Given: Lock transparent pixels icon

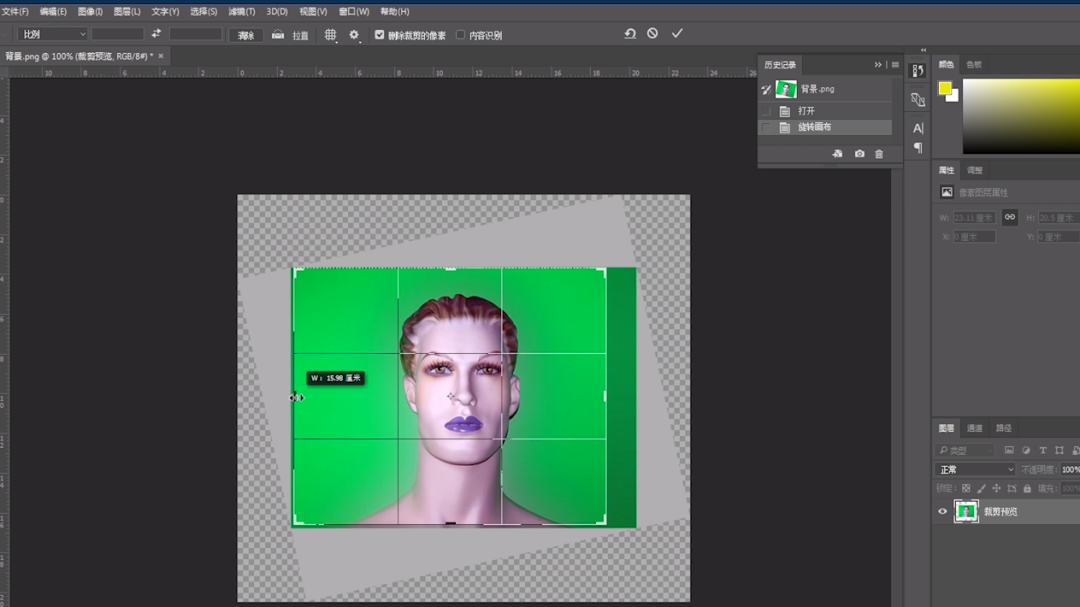Looking at the screenshot, I should coord(966,488).
